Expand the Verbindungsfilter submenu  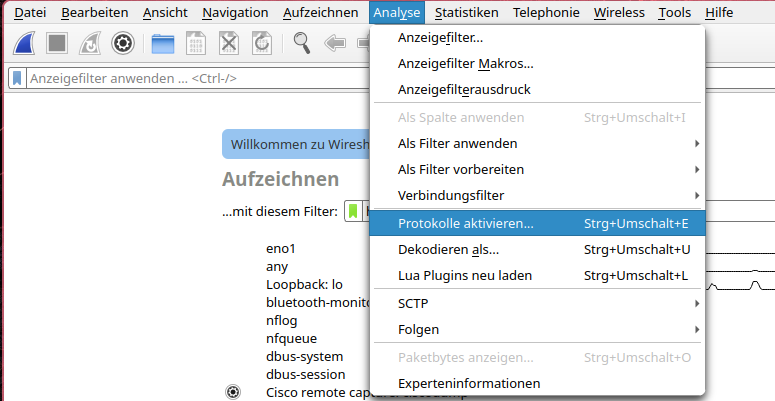pyautogui.click(x=537, y=195)
